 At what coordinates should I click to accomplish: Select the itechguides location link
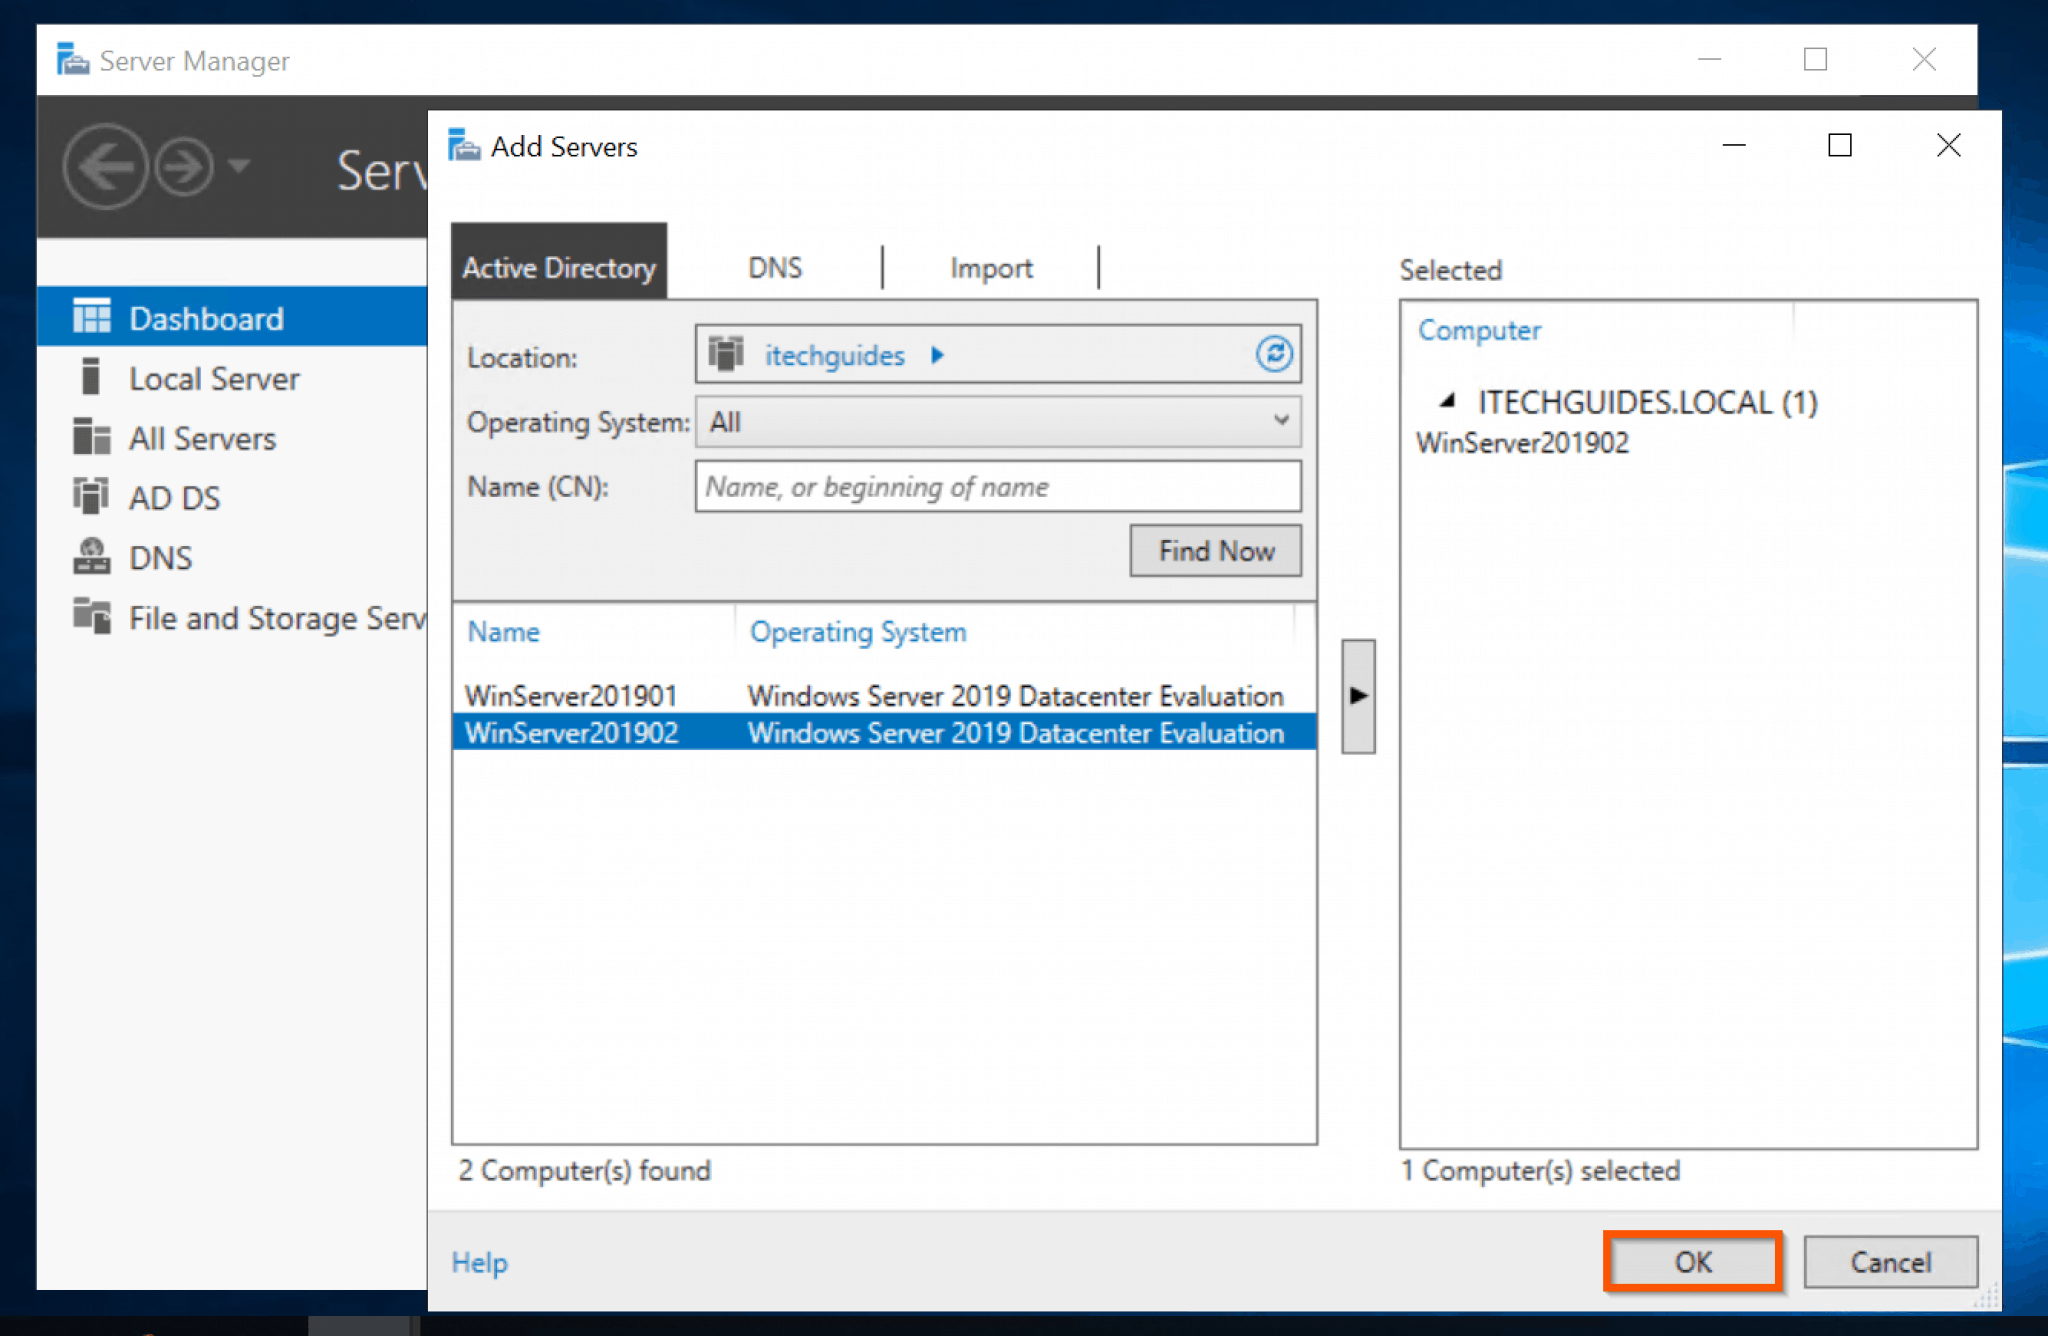834,355
